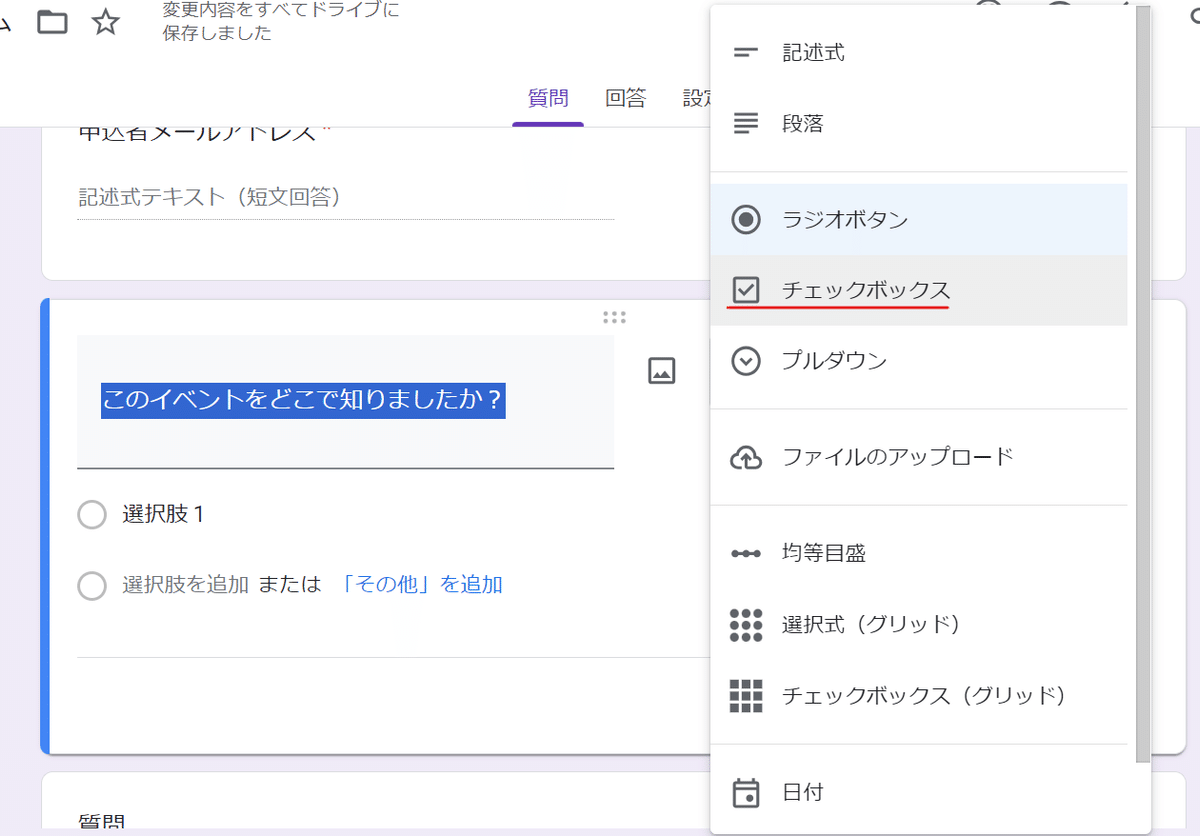Select 段落 paragraph type
1200x836 pixels.
(919, 124)
